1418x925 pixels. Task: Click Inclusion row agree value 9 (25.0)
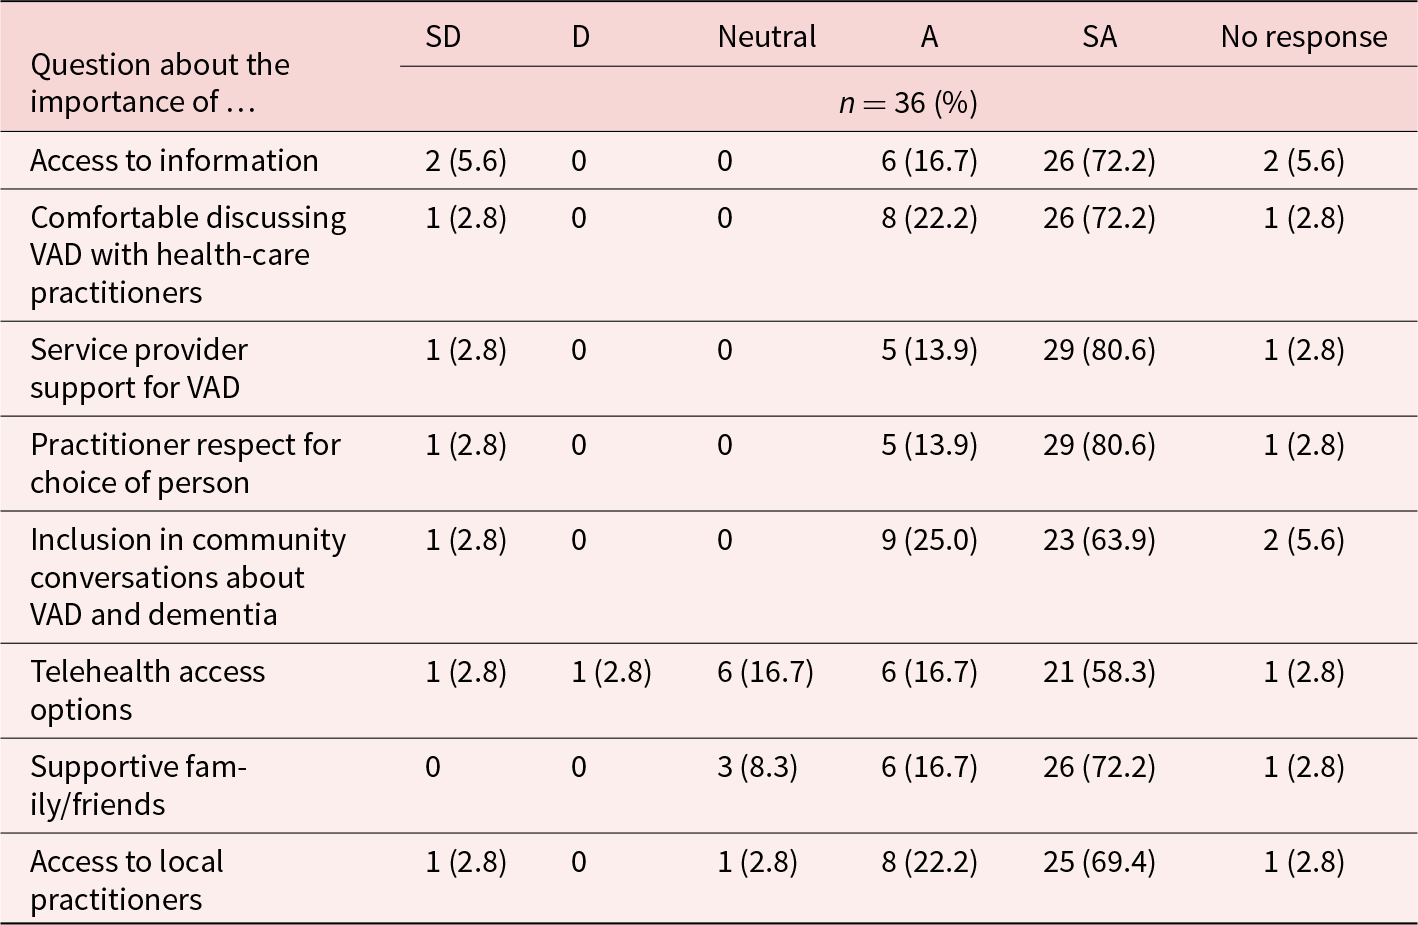(x=928, y=540)
